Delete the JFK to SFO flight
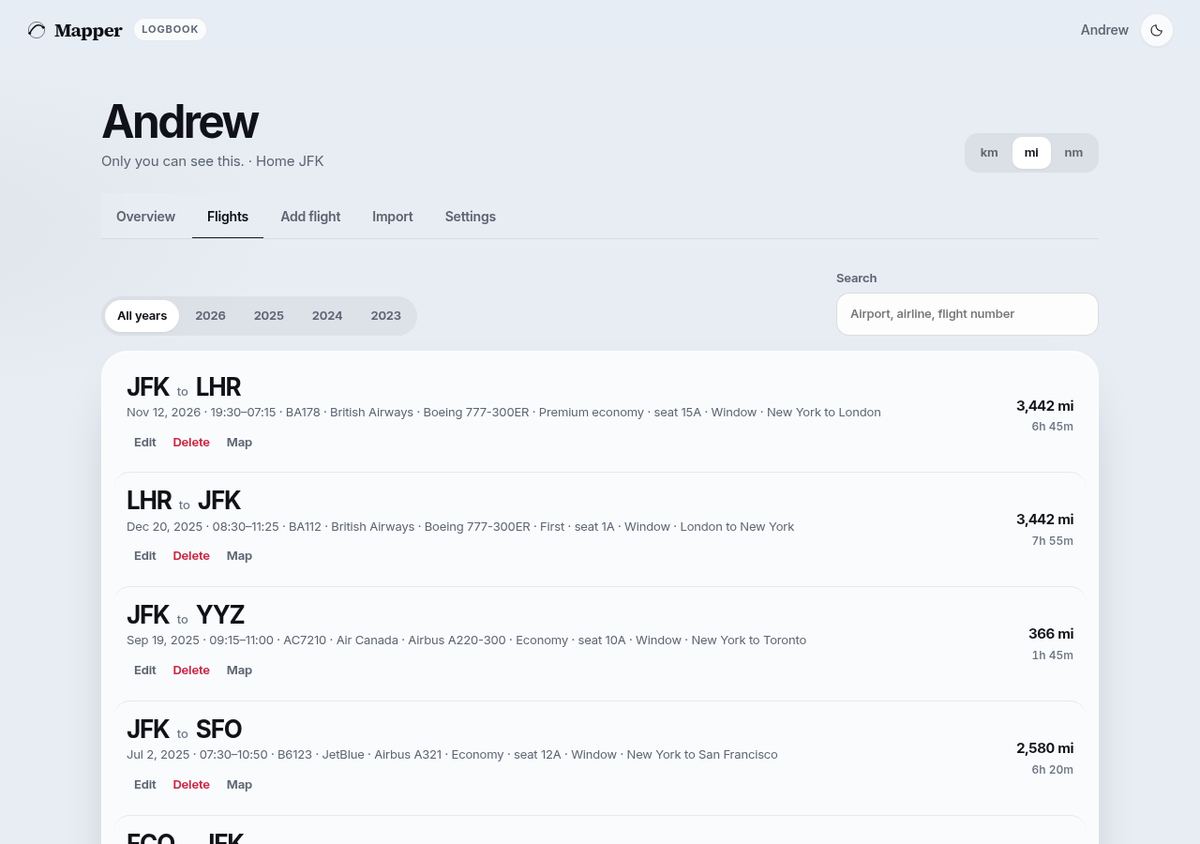 tap(191, 785)
